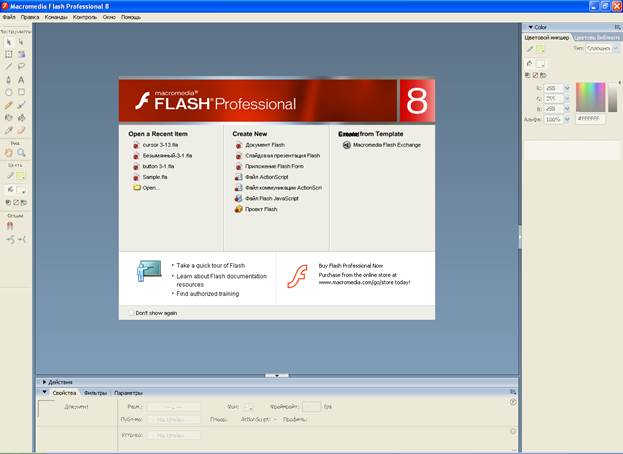The width and height of the screenshot is (623, 454).
Task: Click the hex color #FFFFFF field
Action: pos(590,119)
